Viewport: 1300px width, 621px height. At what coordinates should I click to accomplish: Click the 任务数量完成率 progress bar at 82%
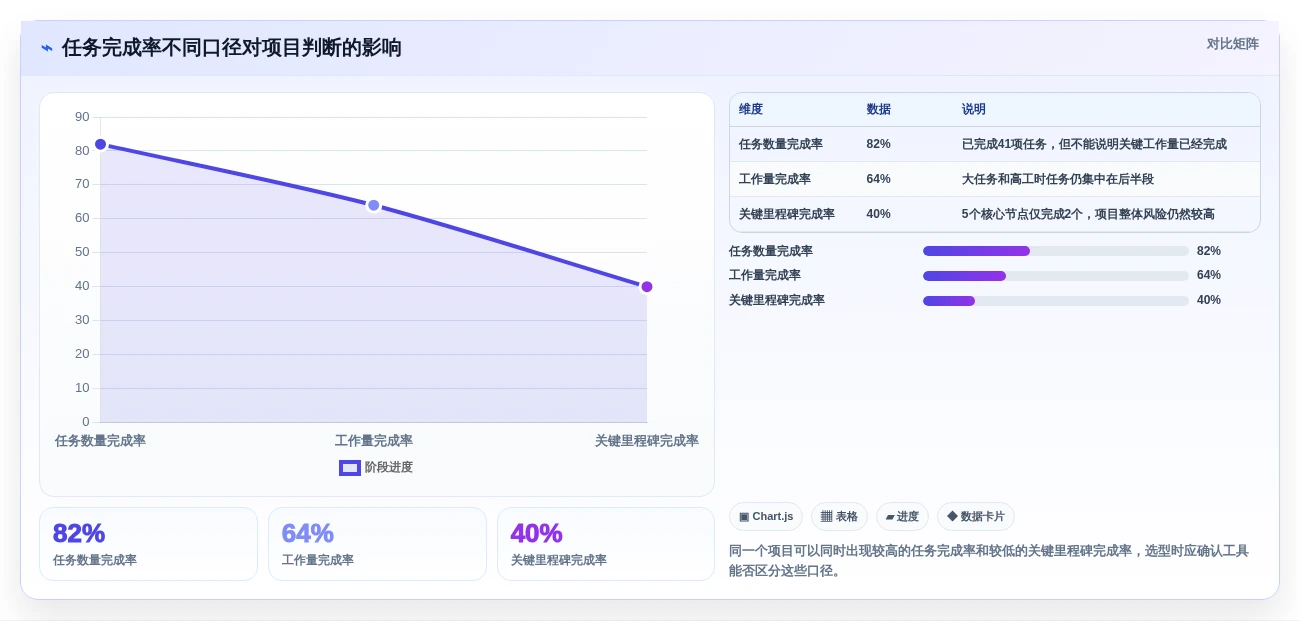[1056, 251]
